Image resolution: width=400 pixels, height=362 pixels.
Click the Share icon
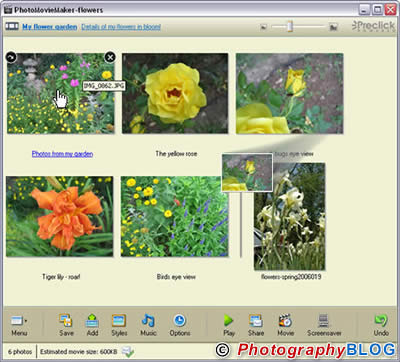[x=256, y=321]
